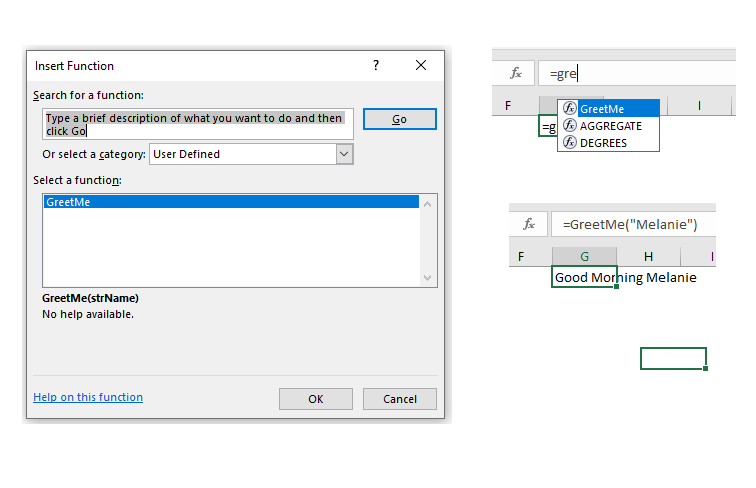Click the formula bar containing =GreetMe("Melanie")
The image size is (756, 488).
632,224
